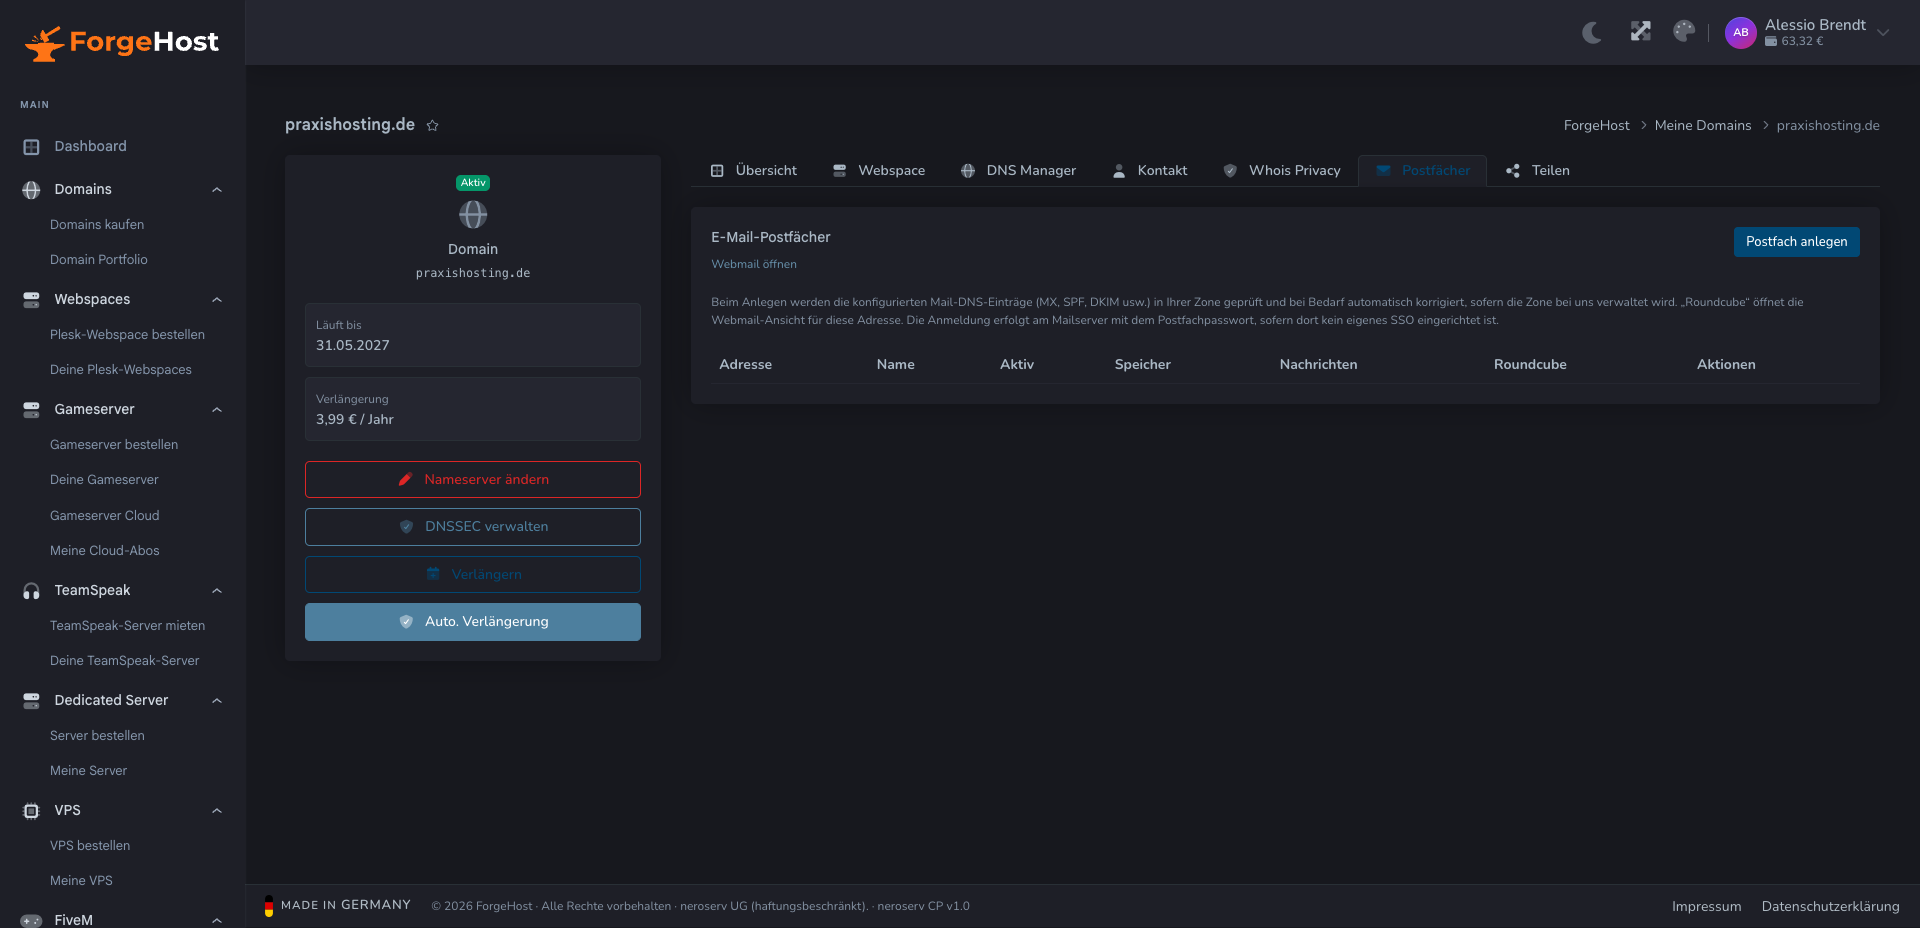The image size is (1920, 928).
Task: Click the fullscreen expand icon
Action: pyautogui.click(x=1640, y=32)
